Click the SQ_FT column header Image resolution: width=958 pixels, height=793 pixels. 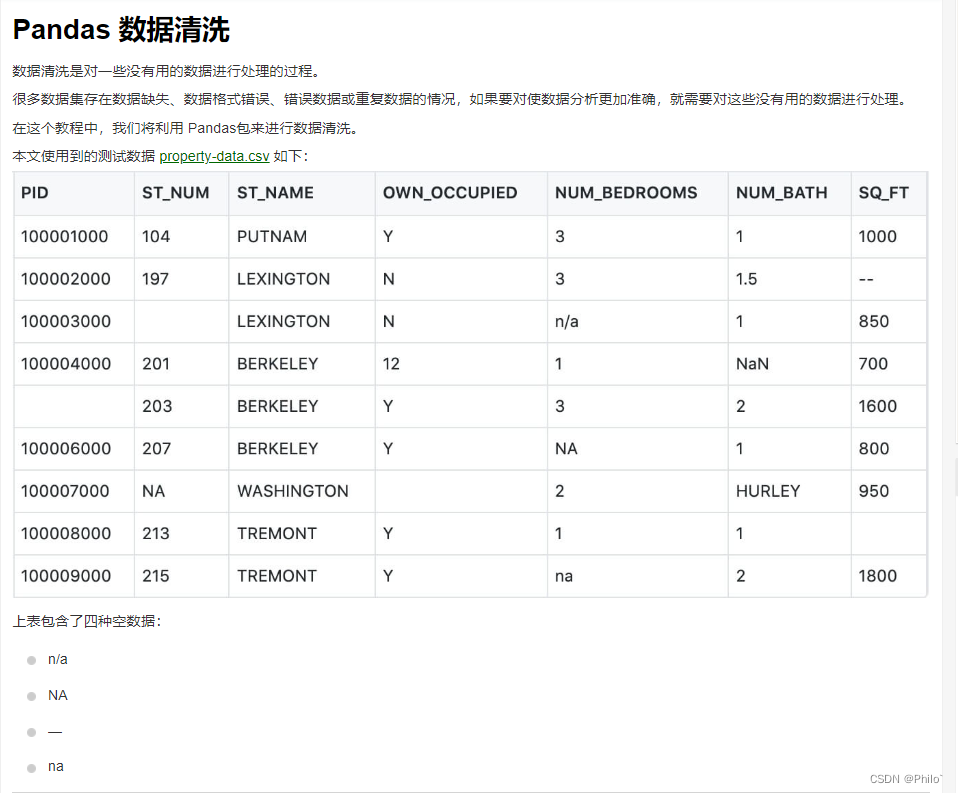coord(889,194)
